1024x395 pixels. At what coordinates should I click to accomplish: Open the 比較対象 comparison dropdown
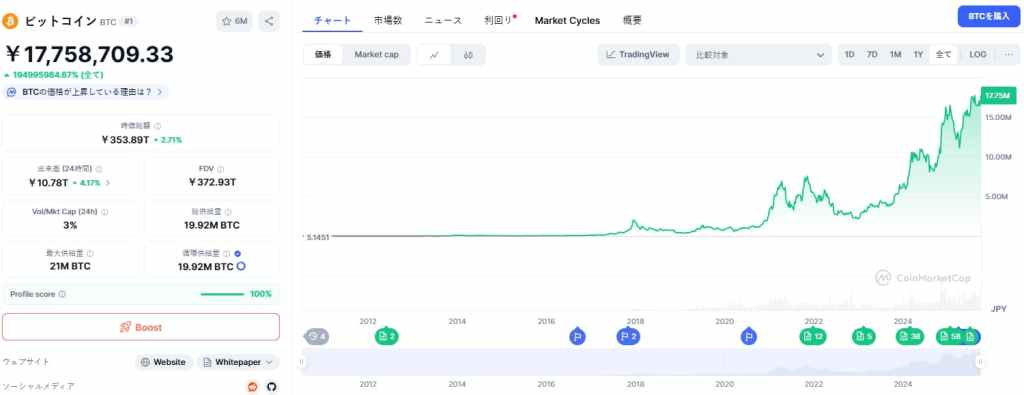(x=759, y=55)
